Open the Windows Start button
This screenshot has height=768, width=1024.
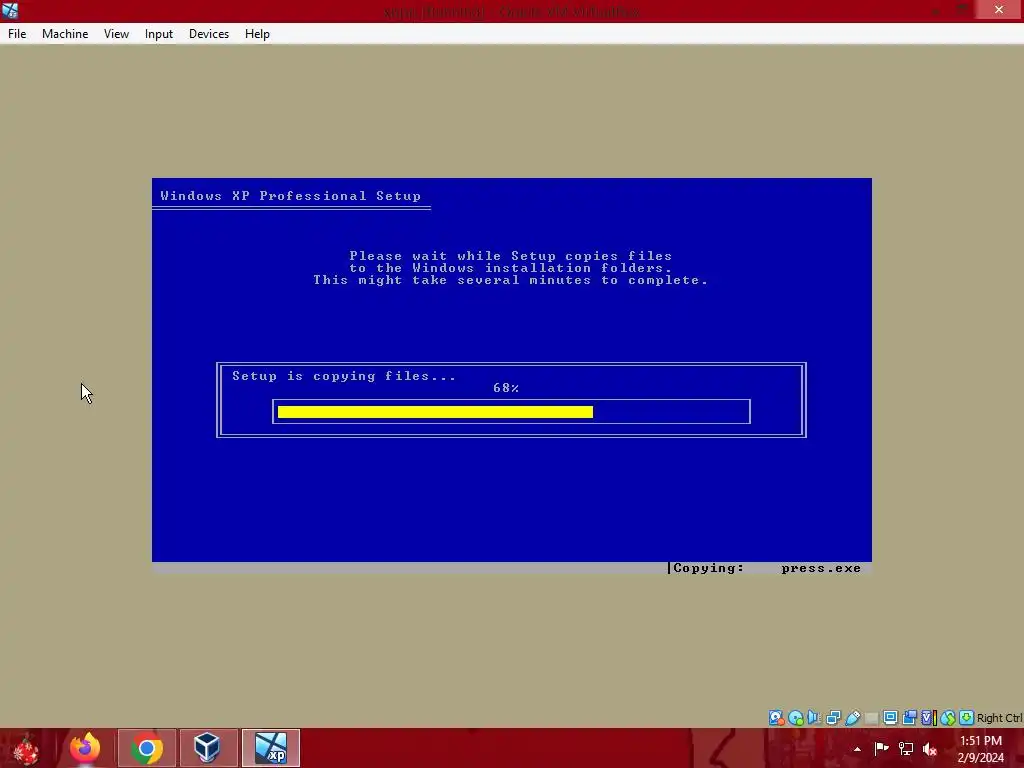pos(25,748)
